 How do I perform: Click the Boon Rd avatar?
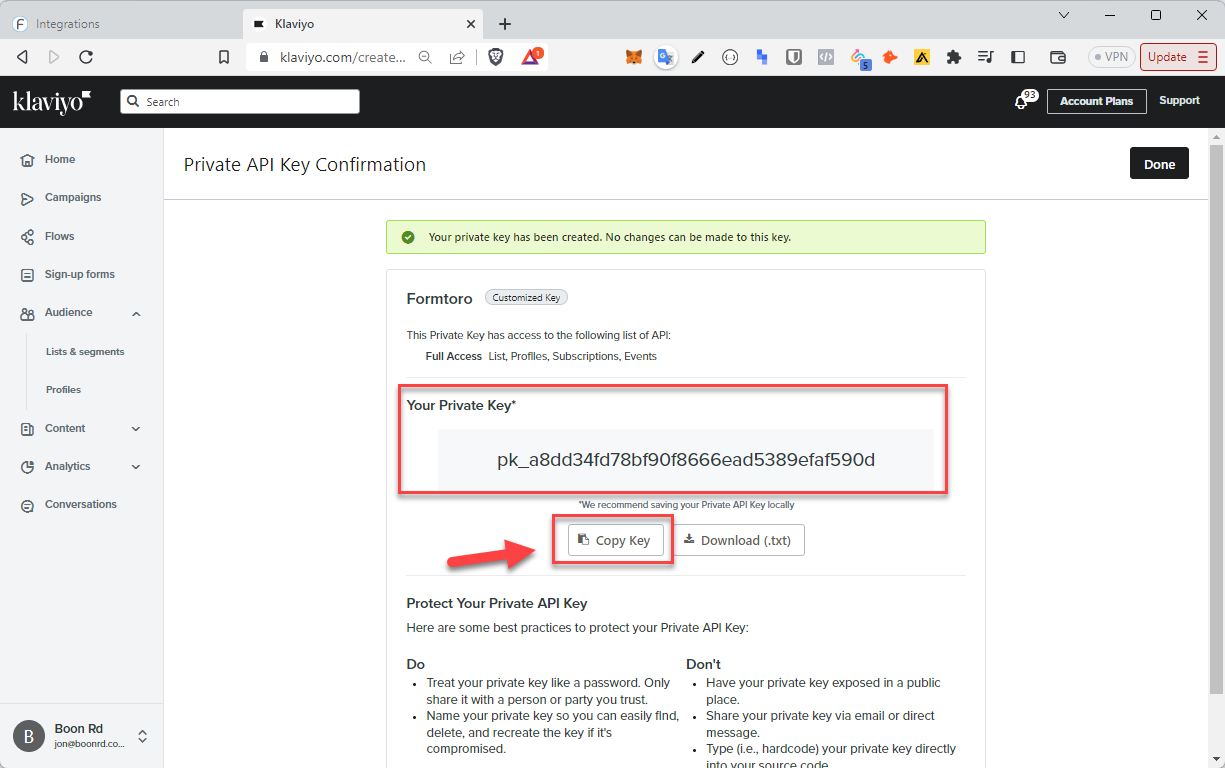pyautogui.click(x=29, y=736)
